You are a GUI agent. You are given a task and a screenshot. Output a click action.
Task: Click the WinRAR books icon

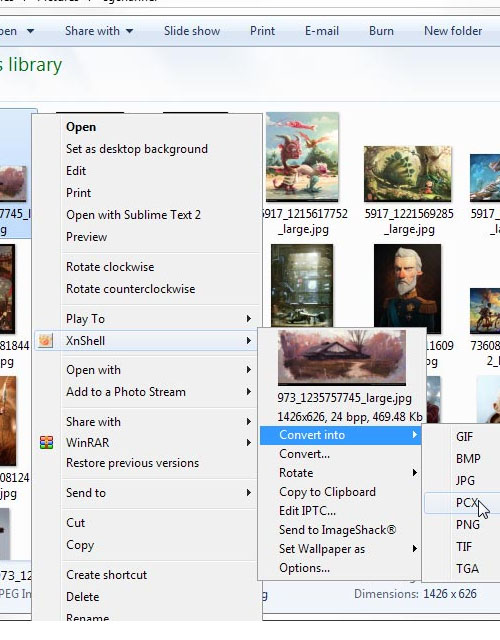pos(46,442)
